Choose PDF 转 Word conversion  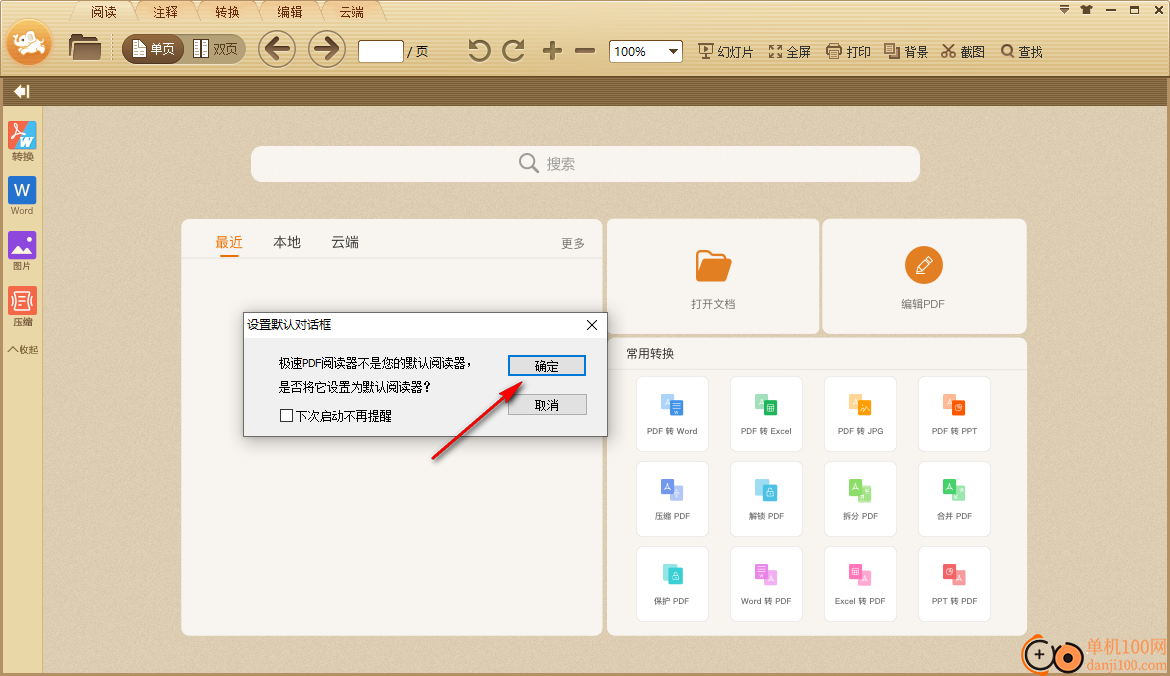pyautogui.click(x=672, y=413)
